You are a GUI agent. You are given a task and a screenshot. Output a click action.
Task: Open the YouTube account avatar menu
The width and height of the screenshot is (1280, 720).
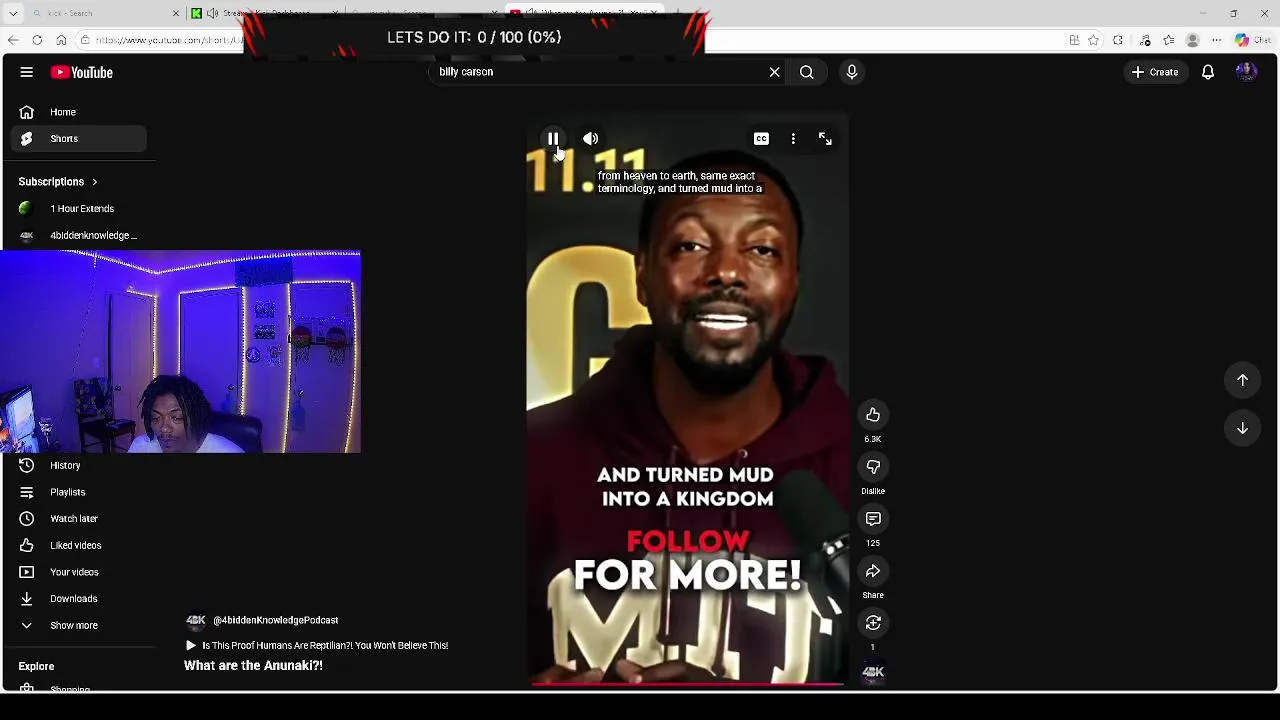point(1246,72)
